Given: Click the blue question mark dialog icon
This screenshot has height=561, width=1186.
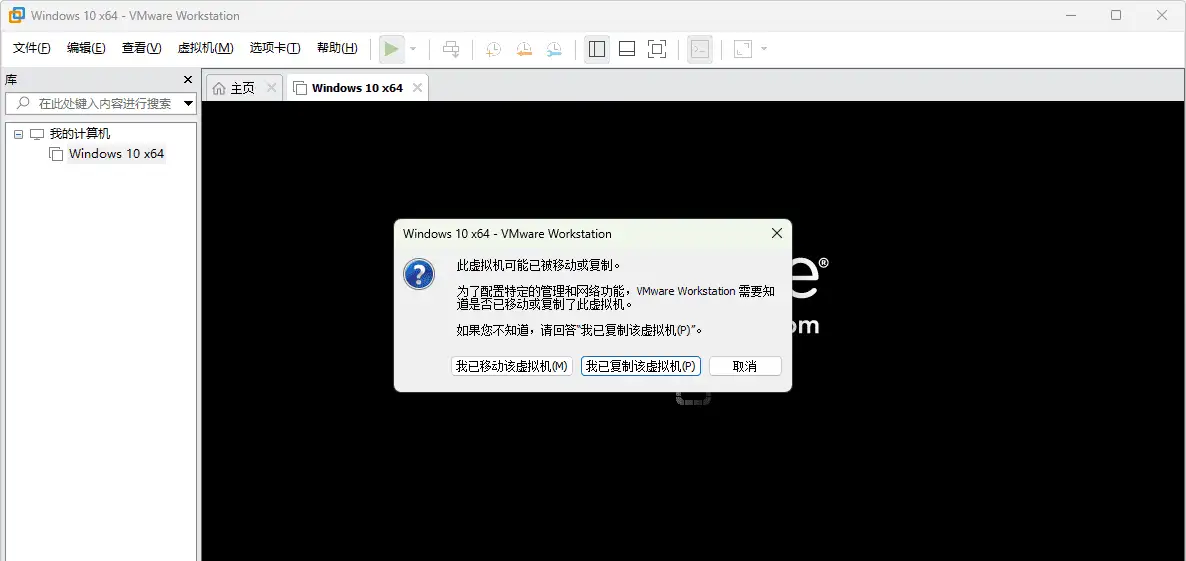Looking at the screenshot, I should 419,274.
